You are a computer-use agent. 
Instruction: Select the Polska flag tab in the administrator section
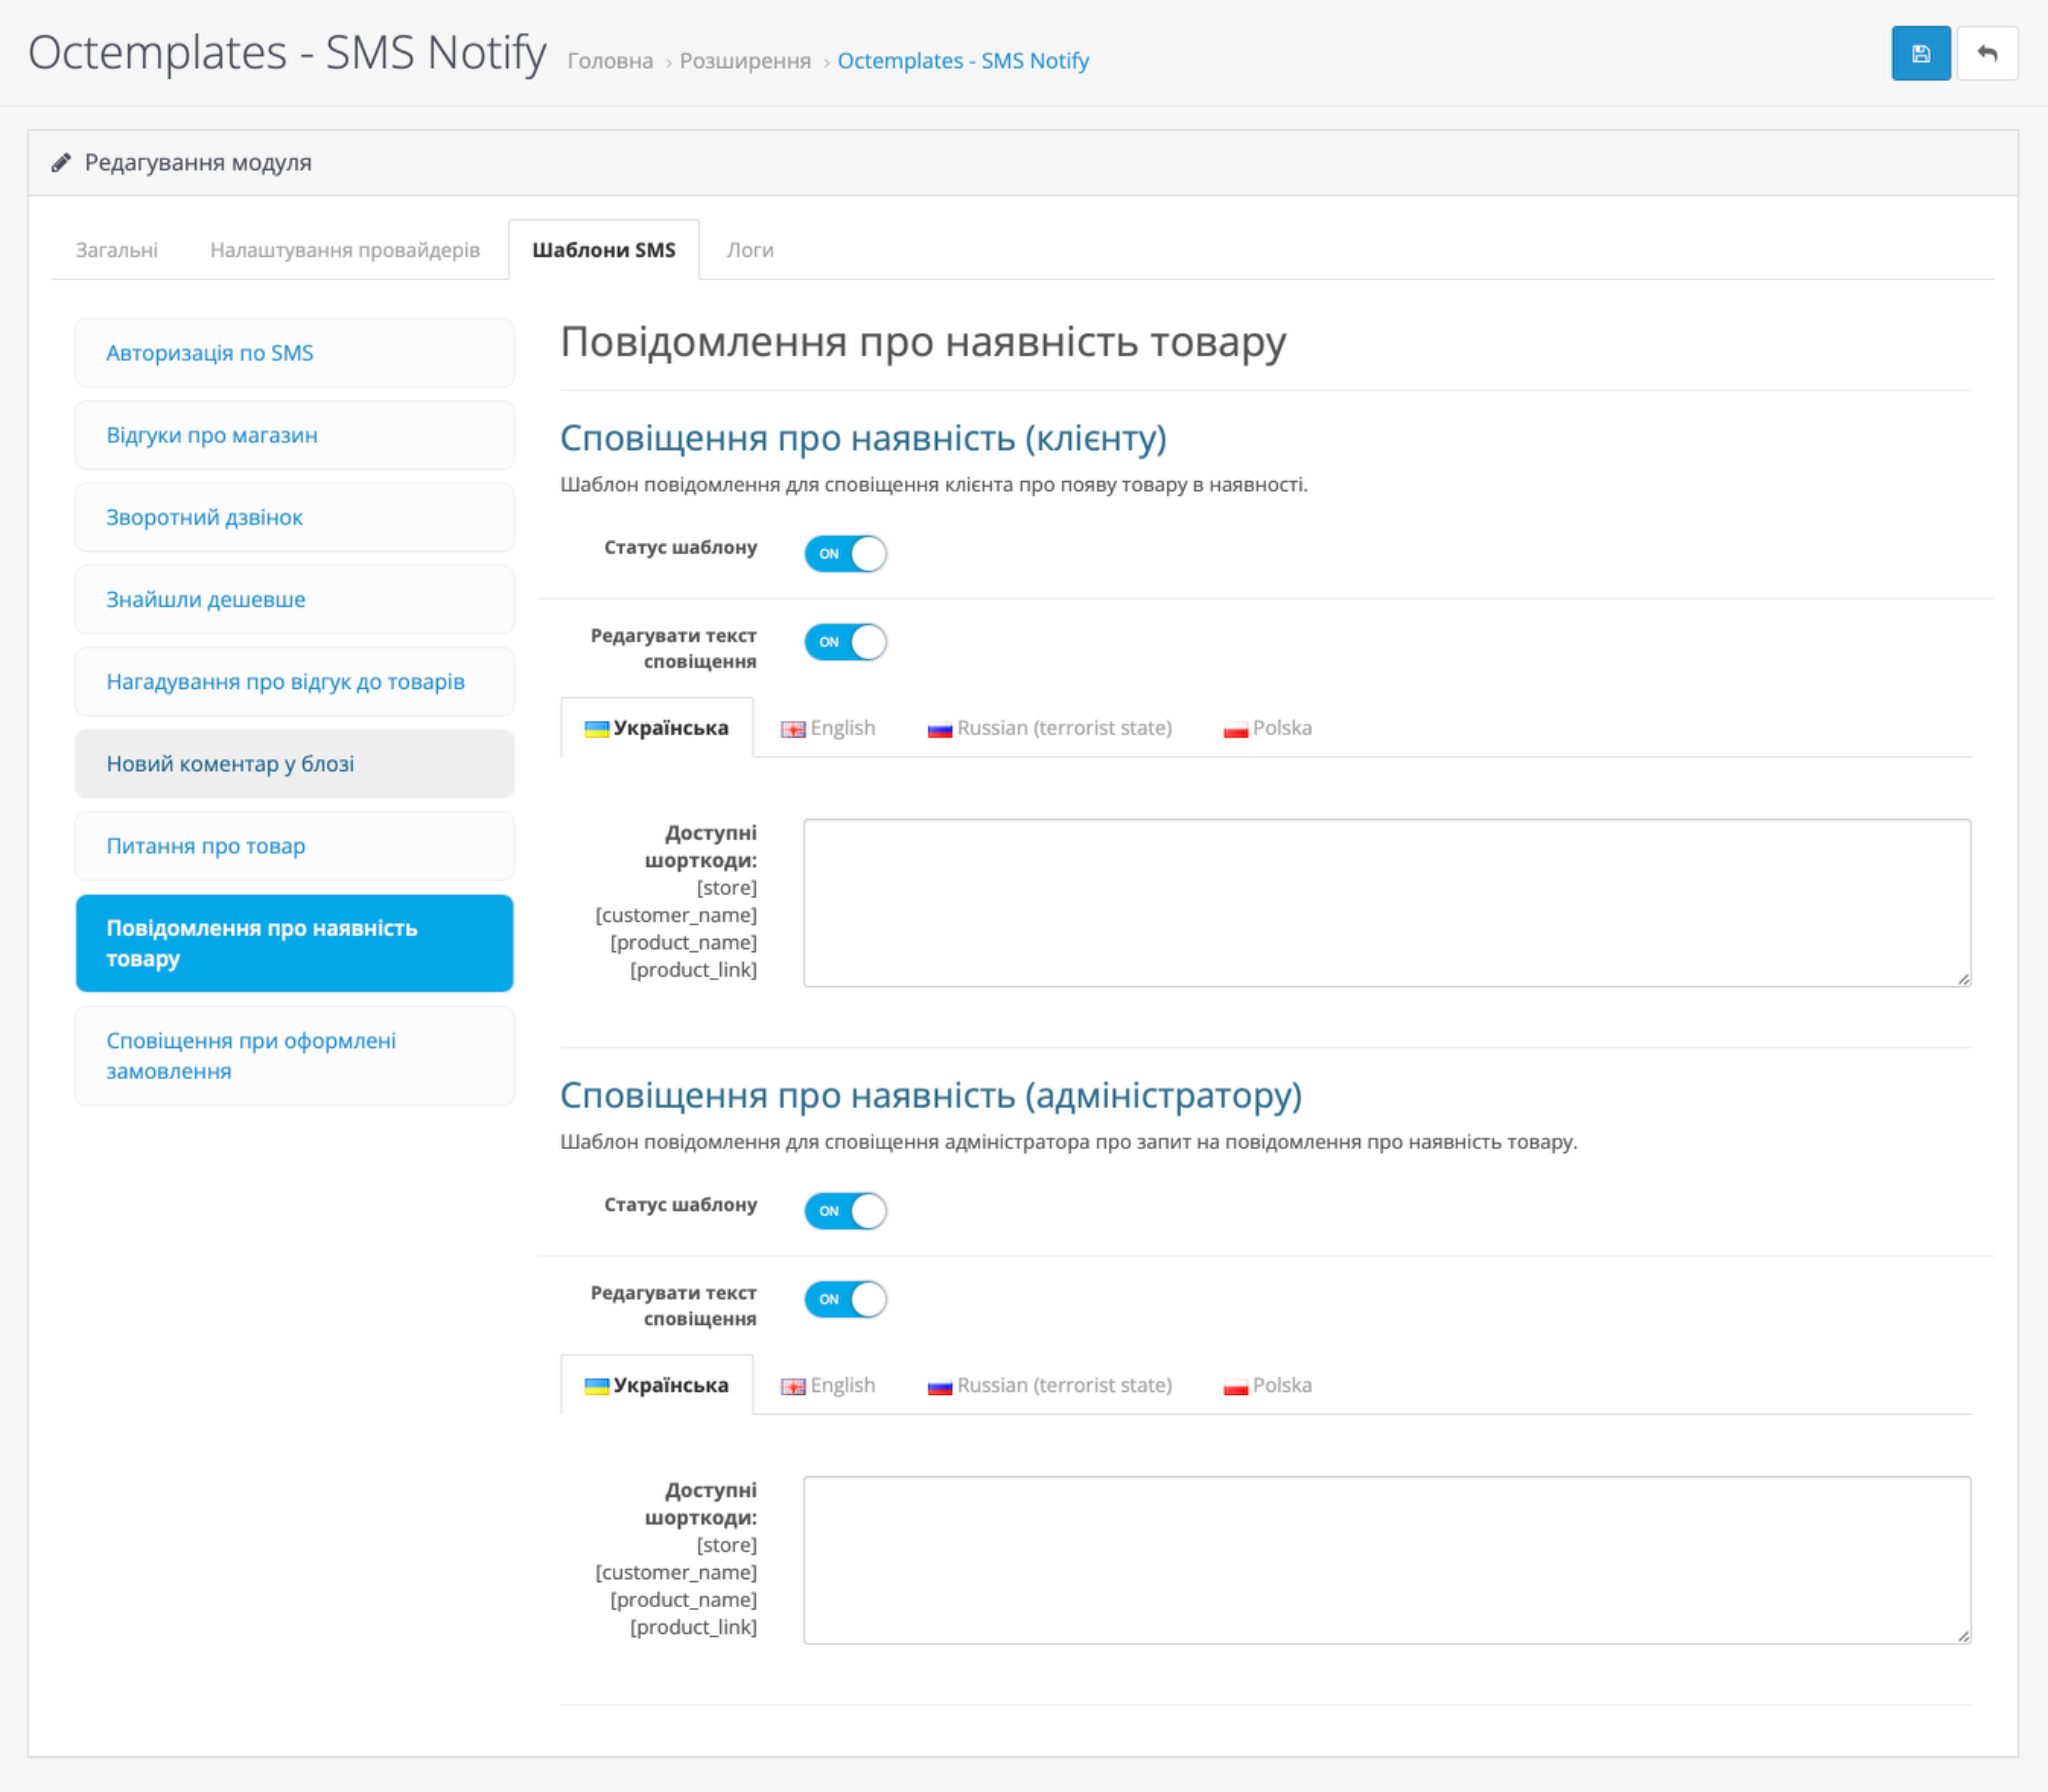tap(1267, 1385)
